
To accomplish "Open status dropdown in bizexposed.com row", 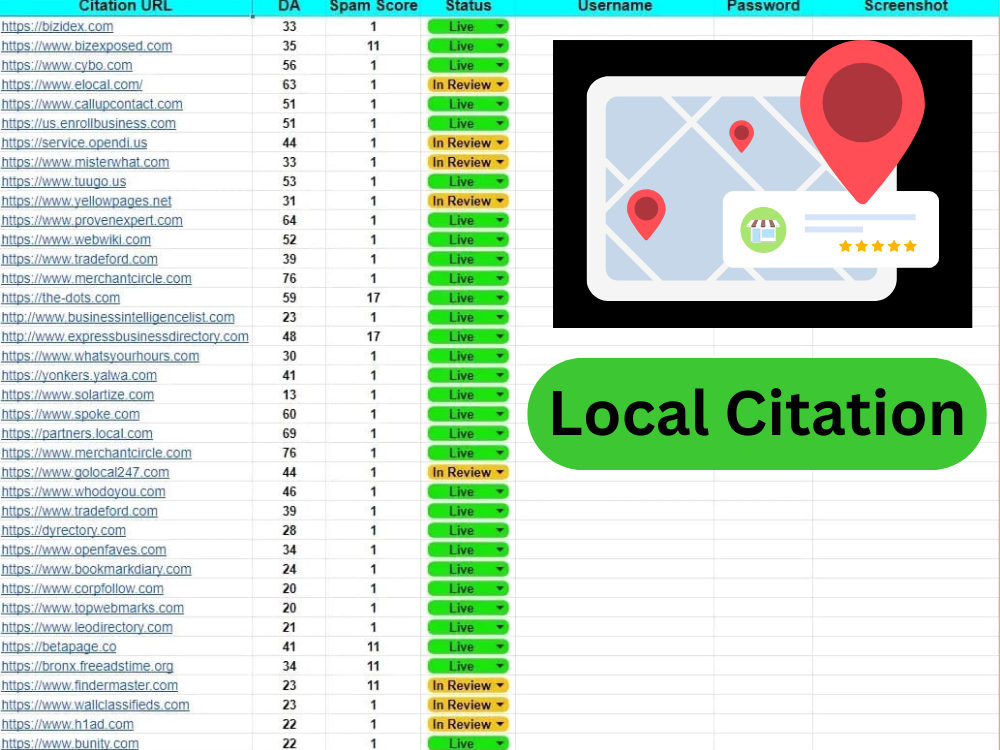I will [501, 46].
